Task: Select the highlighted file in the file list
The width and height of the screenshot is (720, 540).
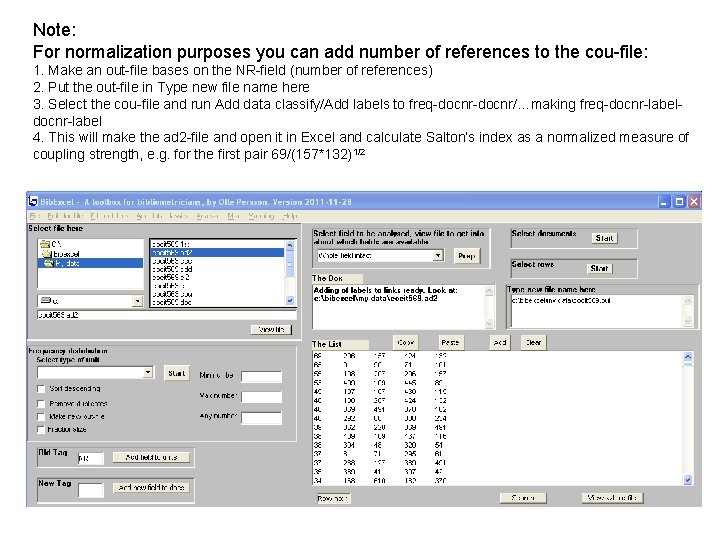Action: [x=217, y=253]
